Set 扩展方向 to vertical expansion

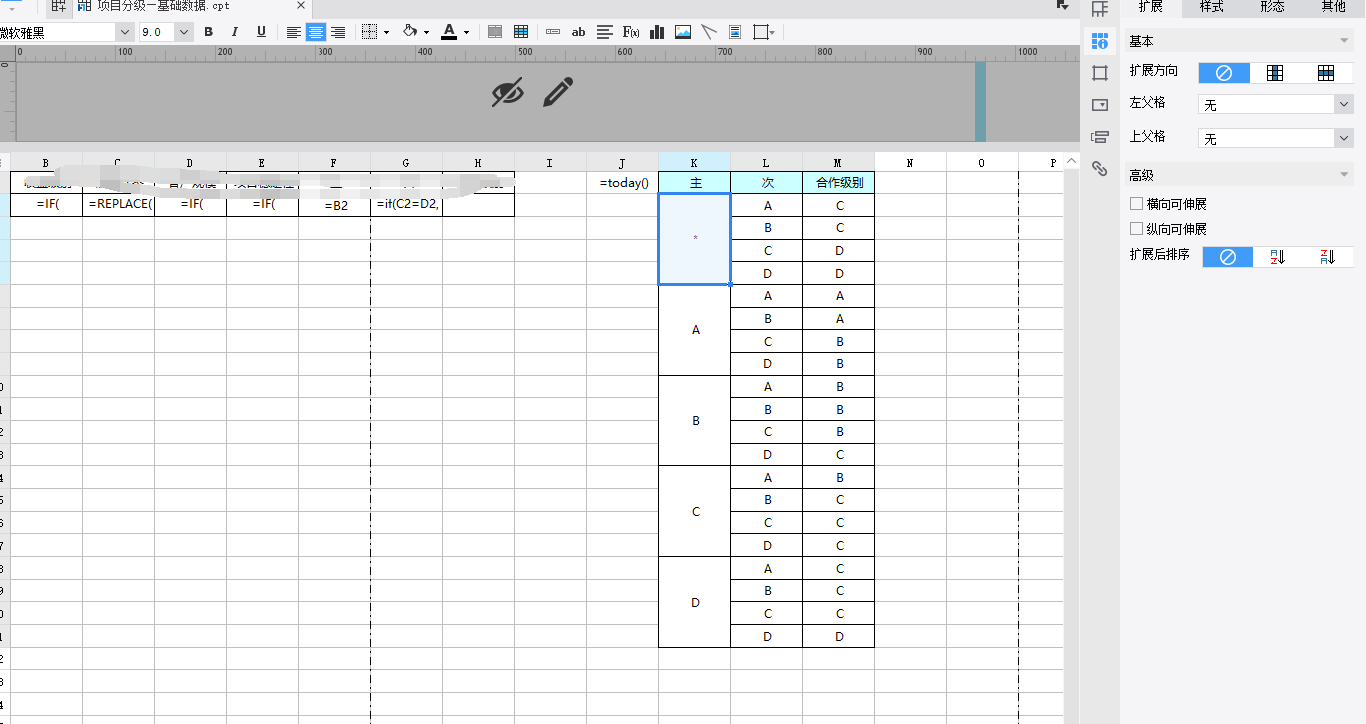(x=1275, y=72)
